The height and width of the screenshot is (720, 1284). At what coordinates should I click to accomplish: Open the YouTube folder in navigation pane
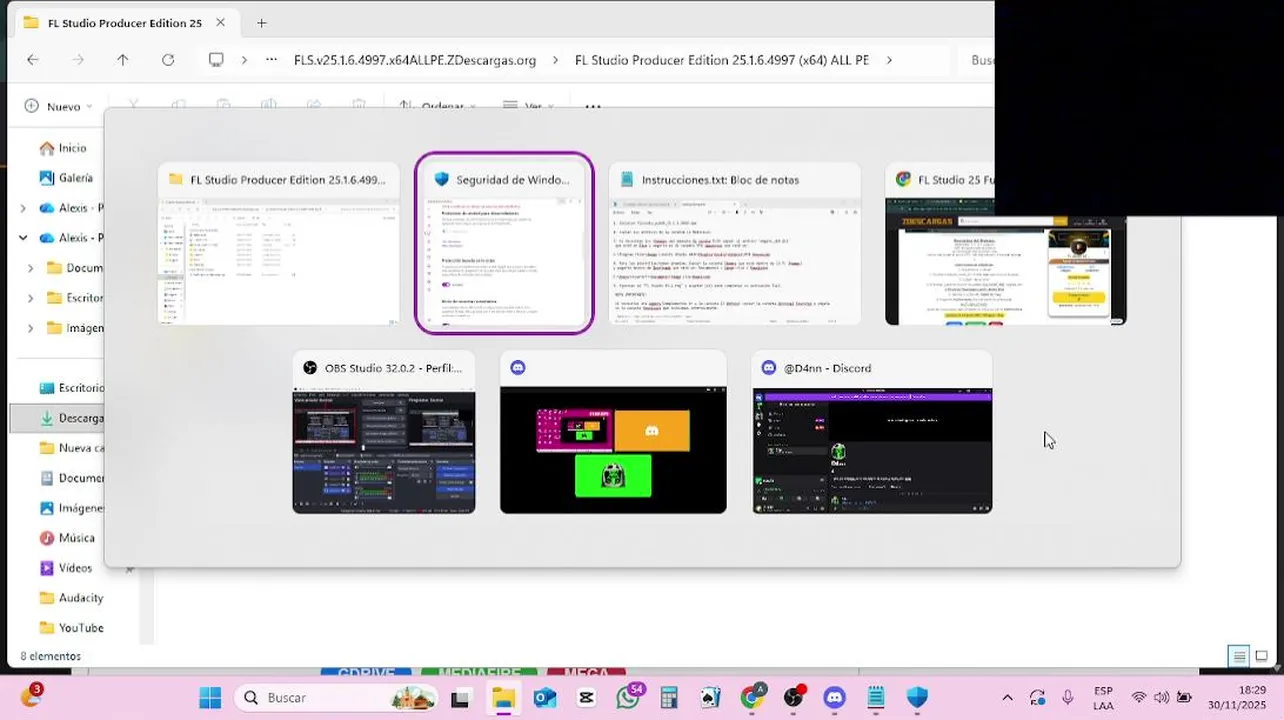point(70,628)
